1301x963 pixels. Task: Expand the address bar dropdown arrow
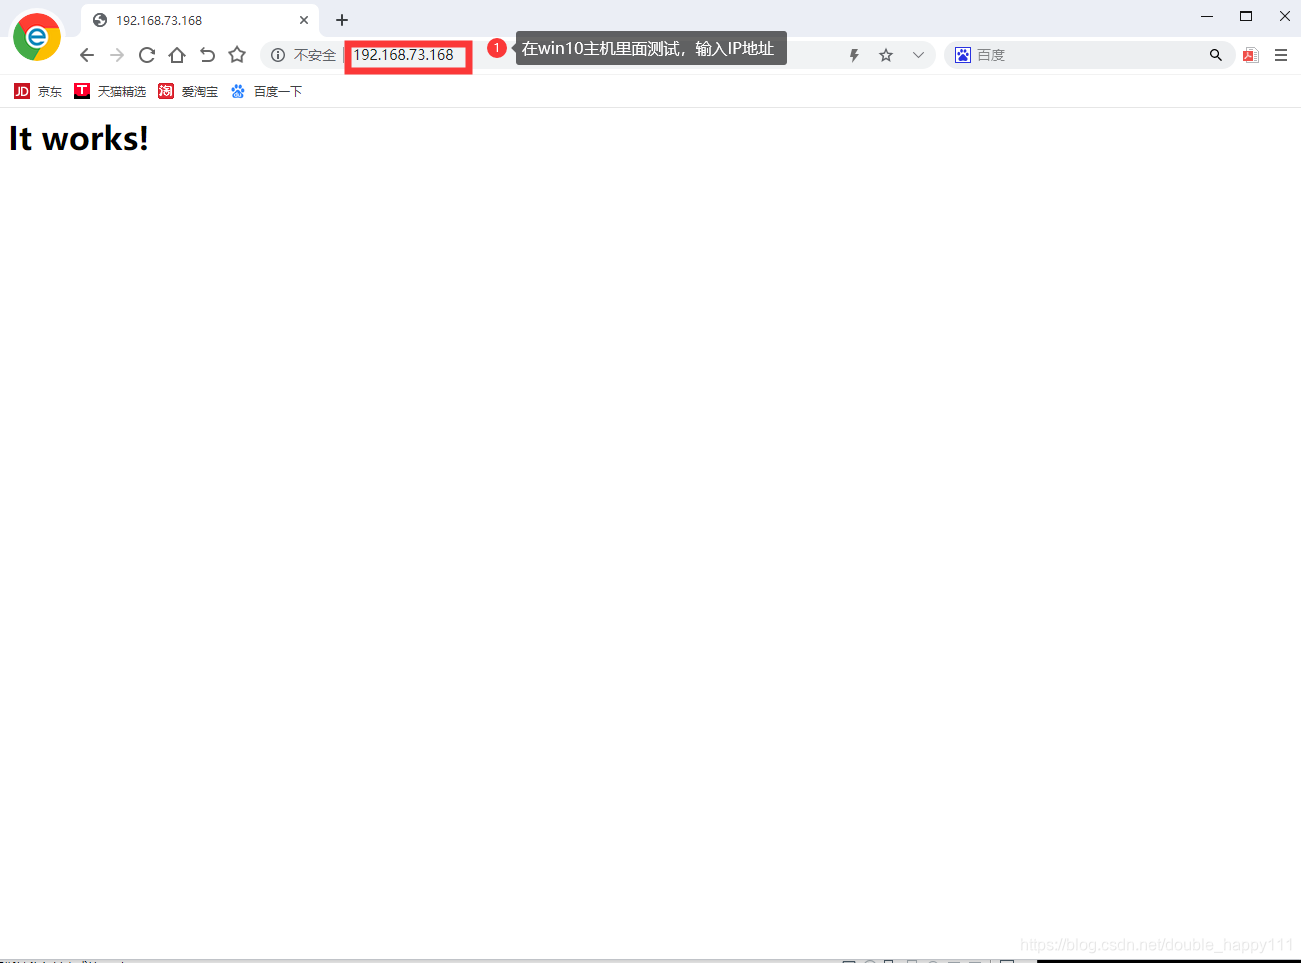click(x=918, y=55)
